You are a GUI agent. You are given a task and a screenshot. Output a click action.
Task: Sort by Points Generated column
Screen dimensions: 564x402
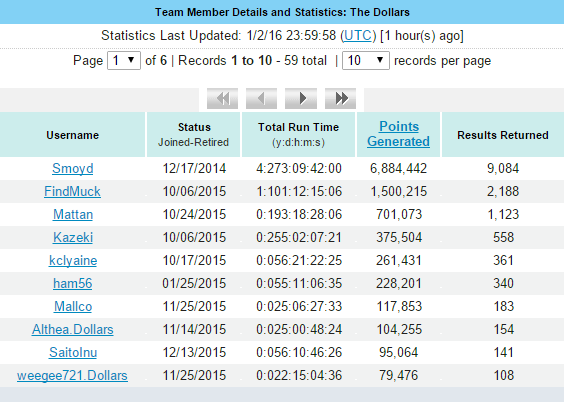click(x=399, y=134)
